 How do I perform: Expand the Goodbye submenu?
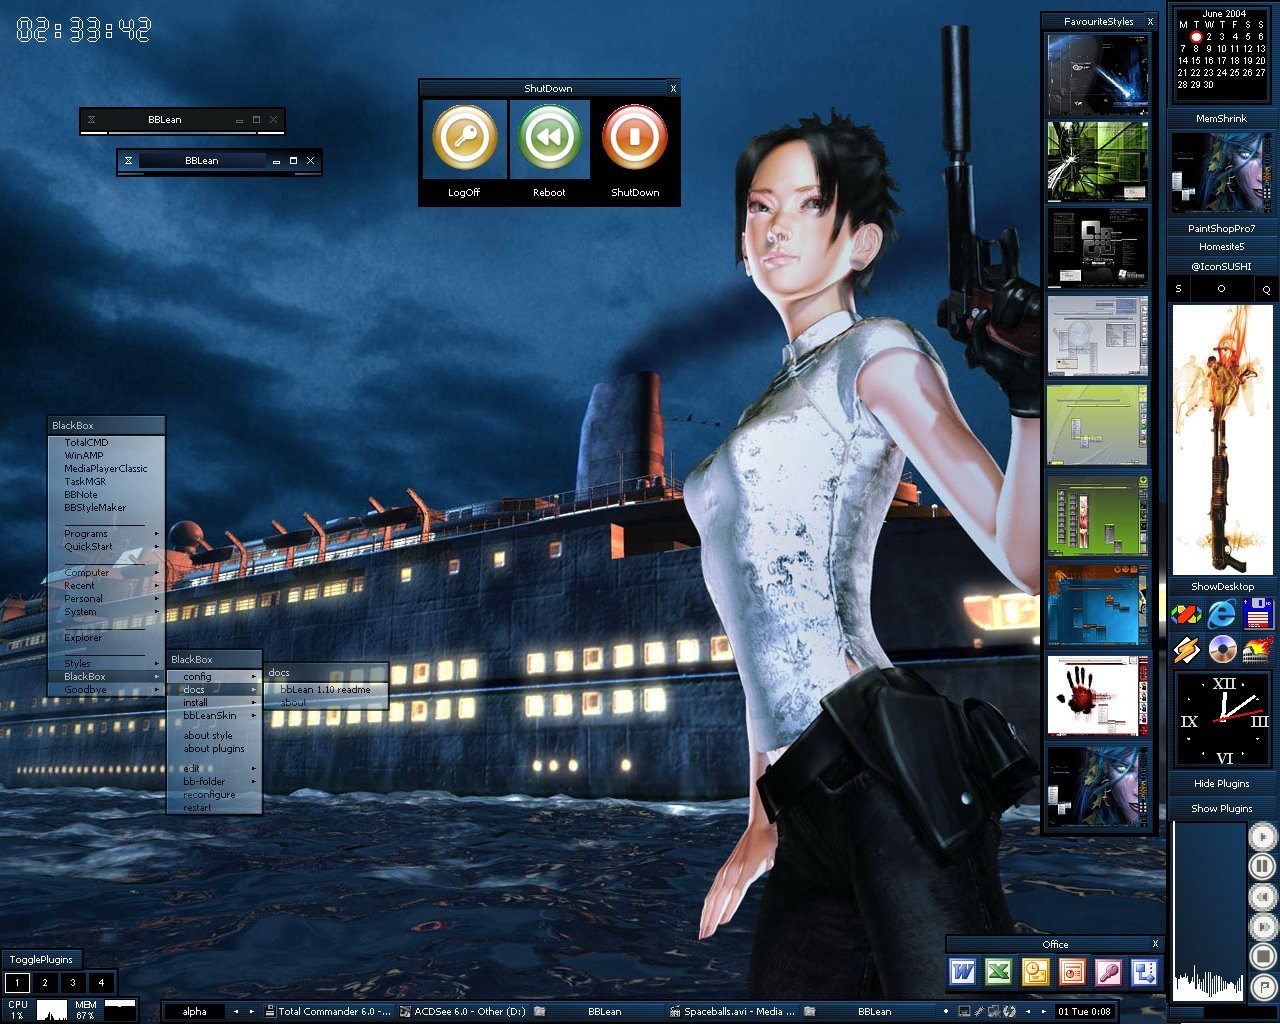(106, 690)
